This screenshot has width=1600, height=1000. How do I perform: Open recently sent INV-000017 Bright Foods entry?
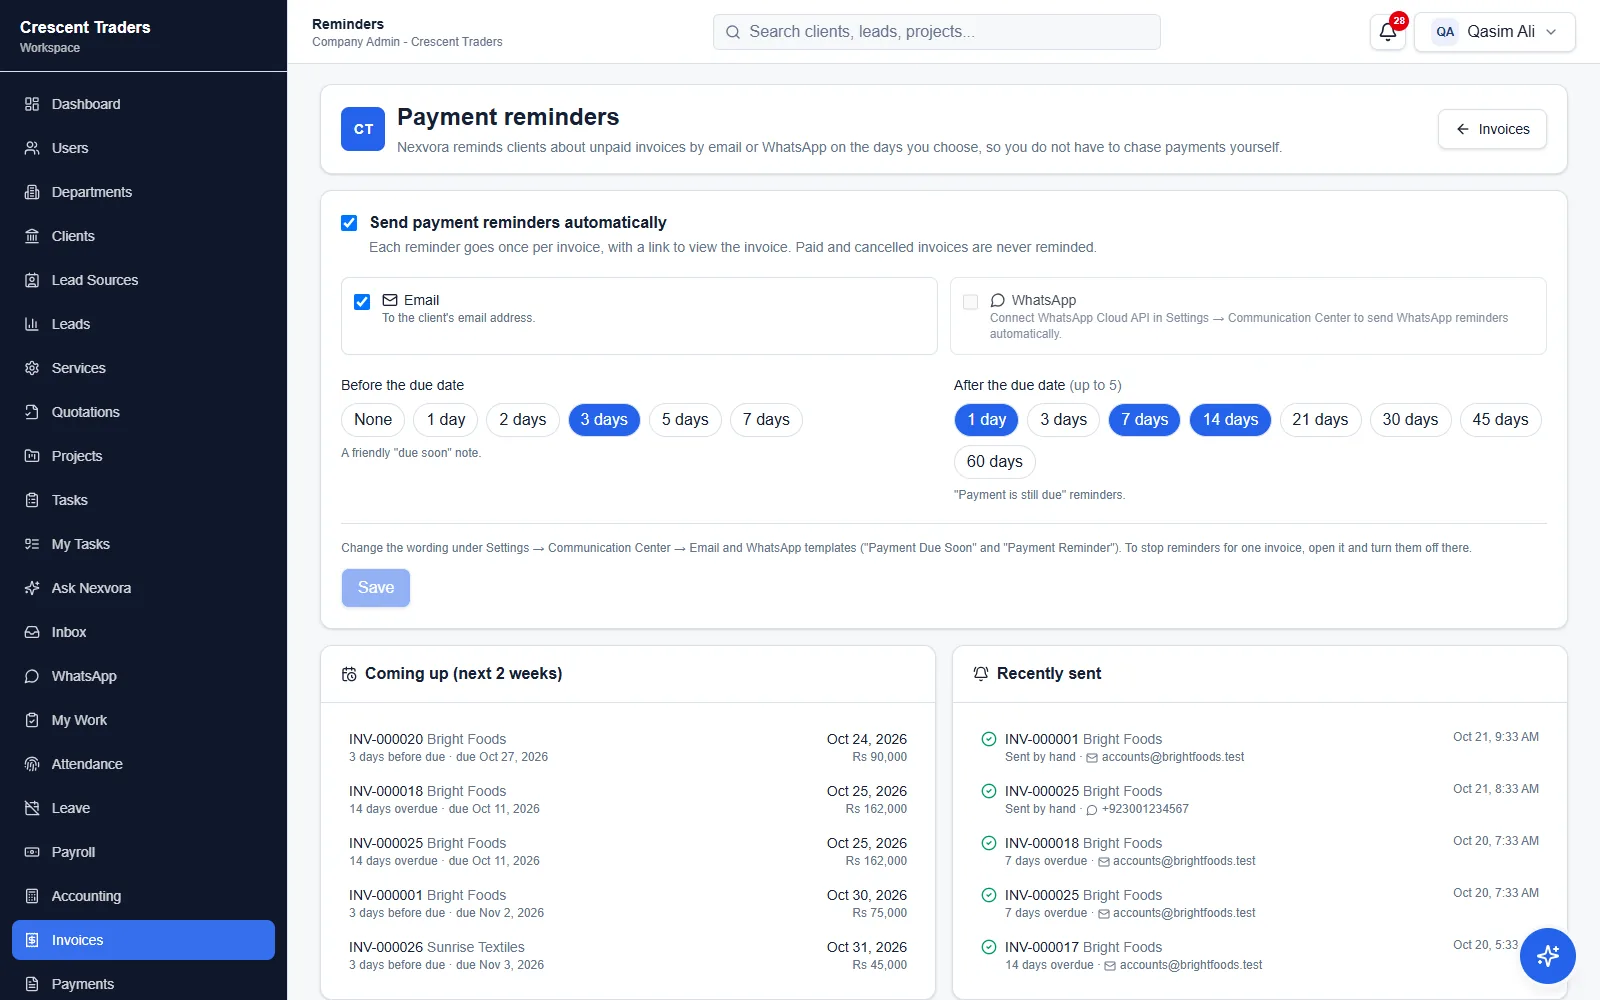tap(1260, 956)
